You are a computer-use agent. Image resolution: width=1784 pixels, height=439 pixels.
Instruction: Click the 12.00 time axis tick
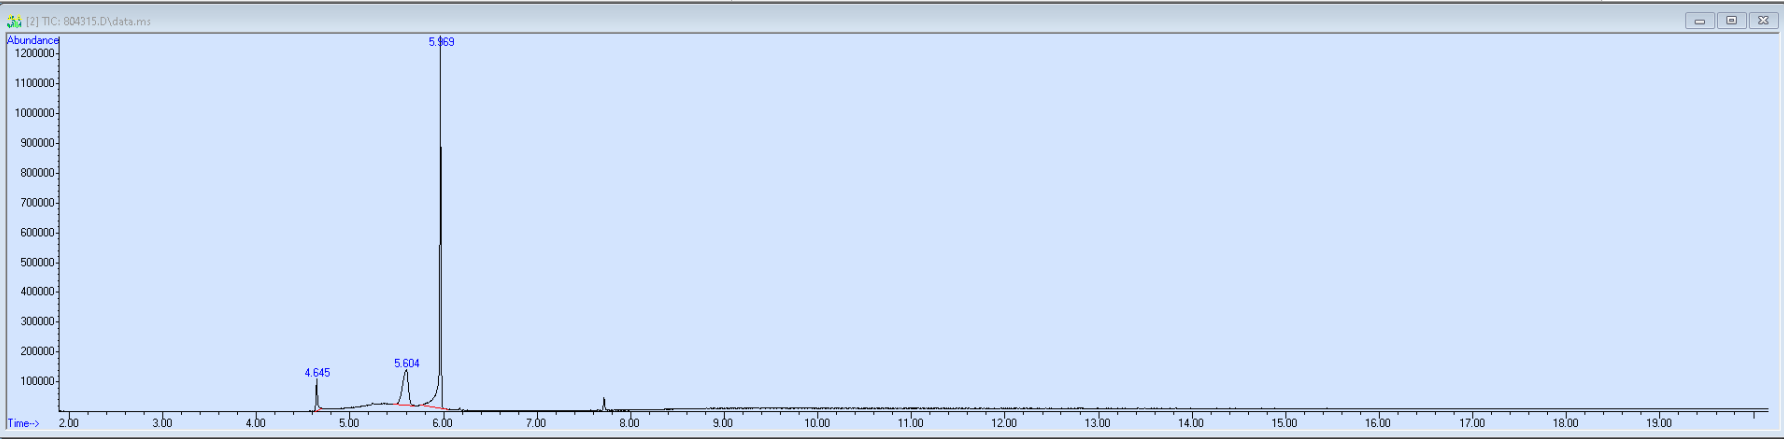tap(1004, 423)
